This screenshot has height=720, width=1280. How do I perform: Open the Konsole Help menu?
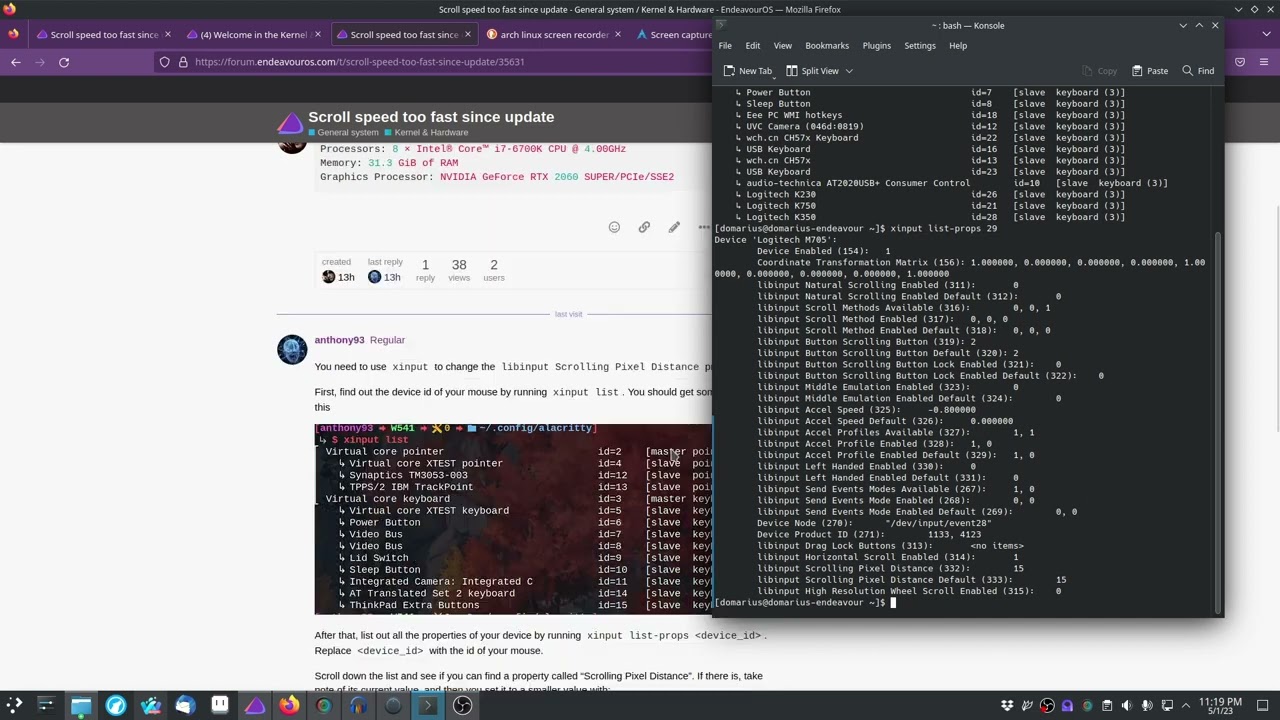coord(958,46)
